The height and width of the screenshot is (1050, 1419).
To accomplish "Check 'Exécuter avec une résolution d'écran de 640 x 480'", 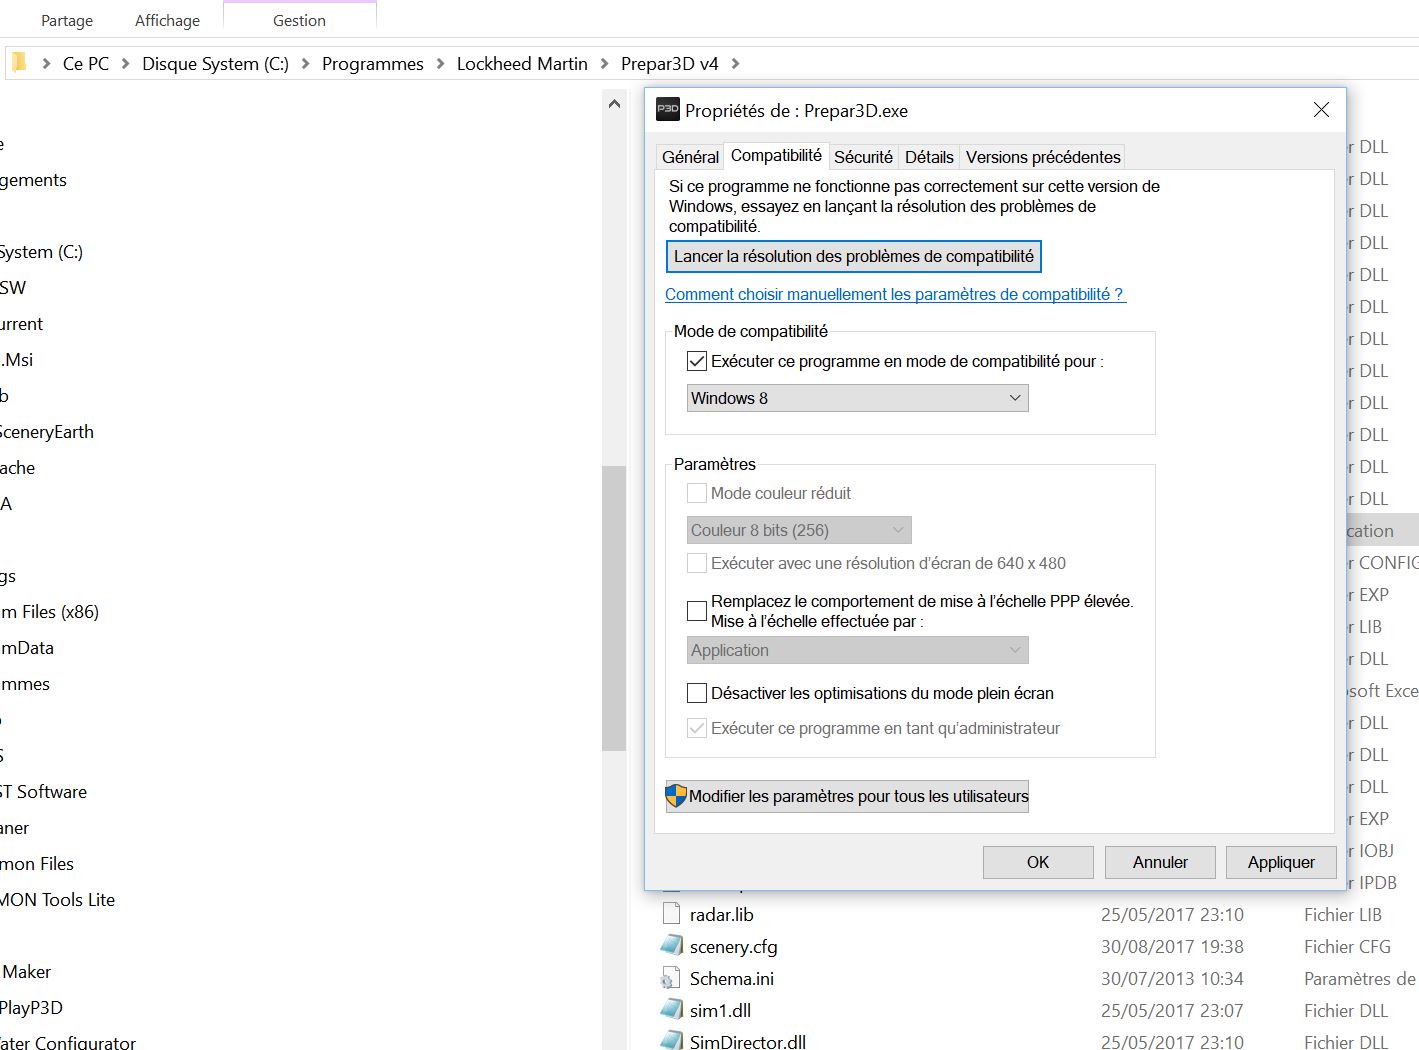I will tap(697, 563).
